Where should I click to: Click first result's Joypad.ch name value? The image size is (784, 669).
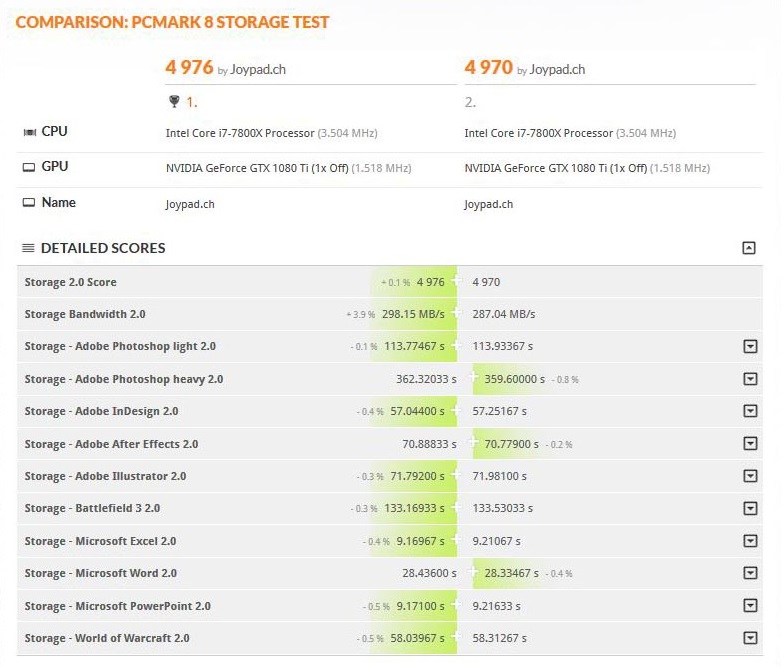(190, 204)
